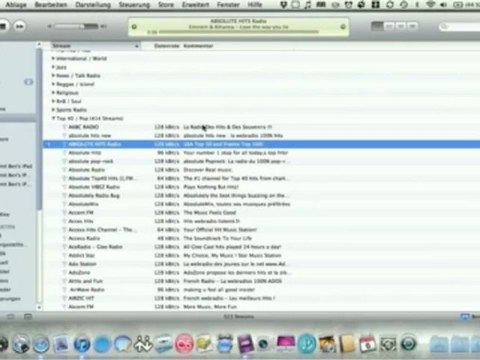Open Time Machine Dock icon
480x360 pixels.
[409, 344]
